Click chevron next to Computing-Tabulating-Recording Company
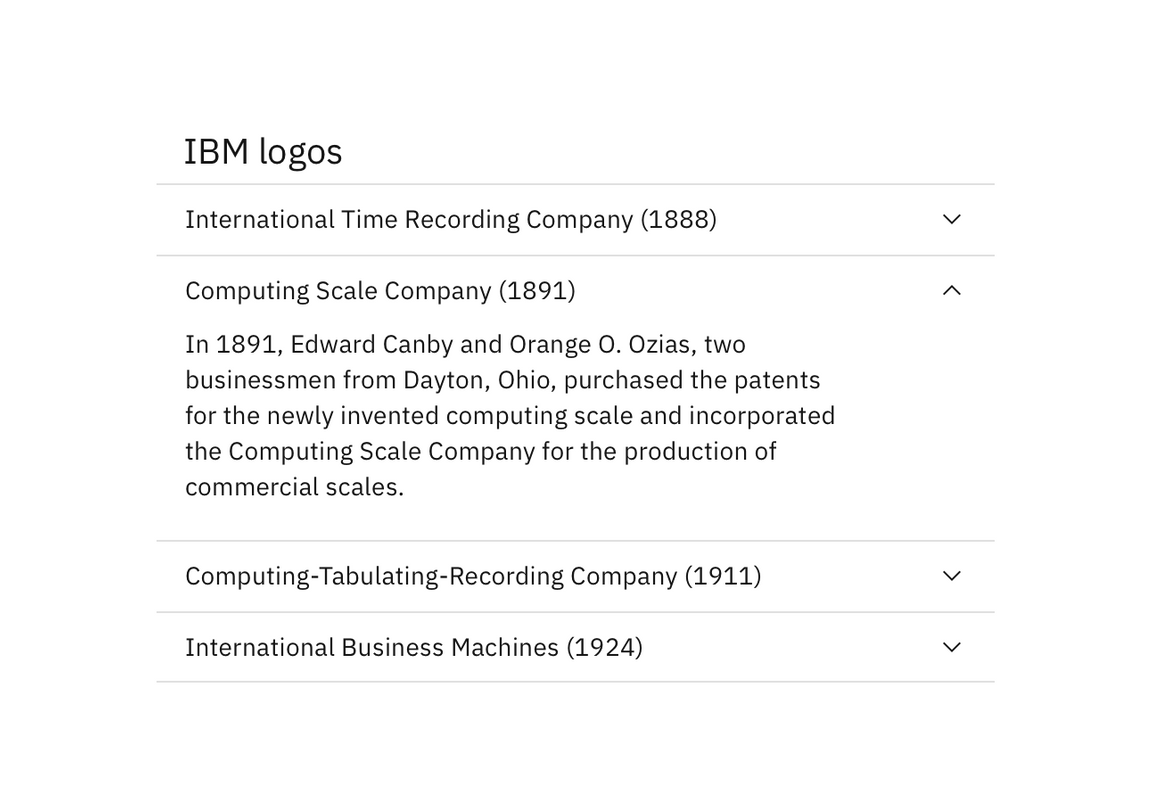 pos(951,576)
